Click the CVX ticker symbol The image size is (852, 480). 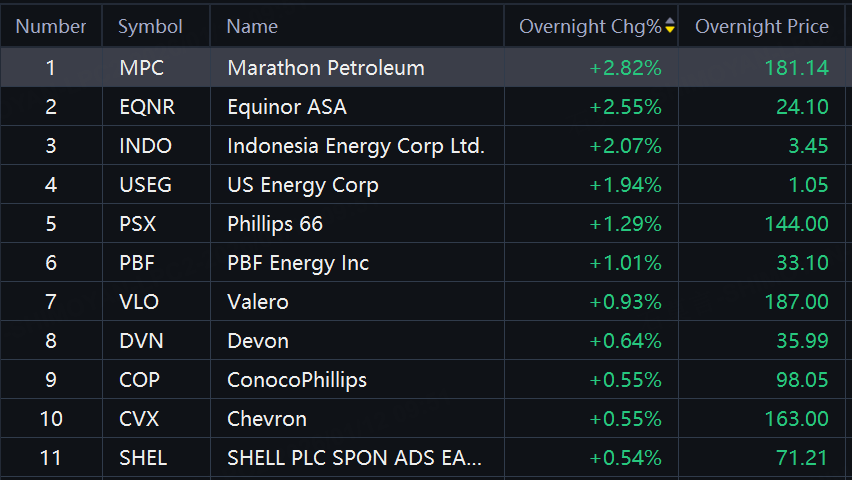[x=139, y=419]
